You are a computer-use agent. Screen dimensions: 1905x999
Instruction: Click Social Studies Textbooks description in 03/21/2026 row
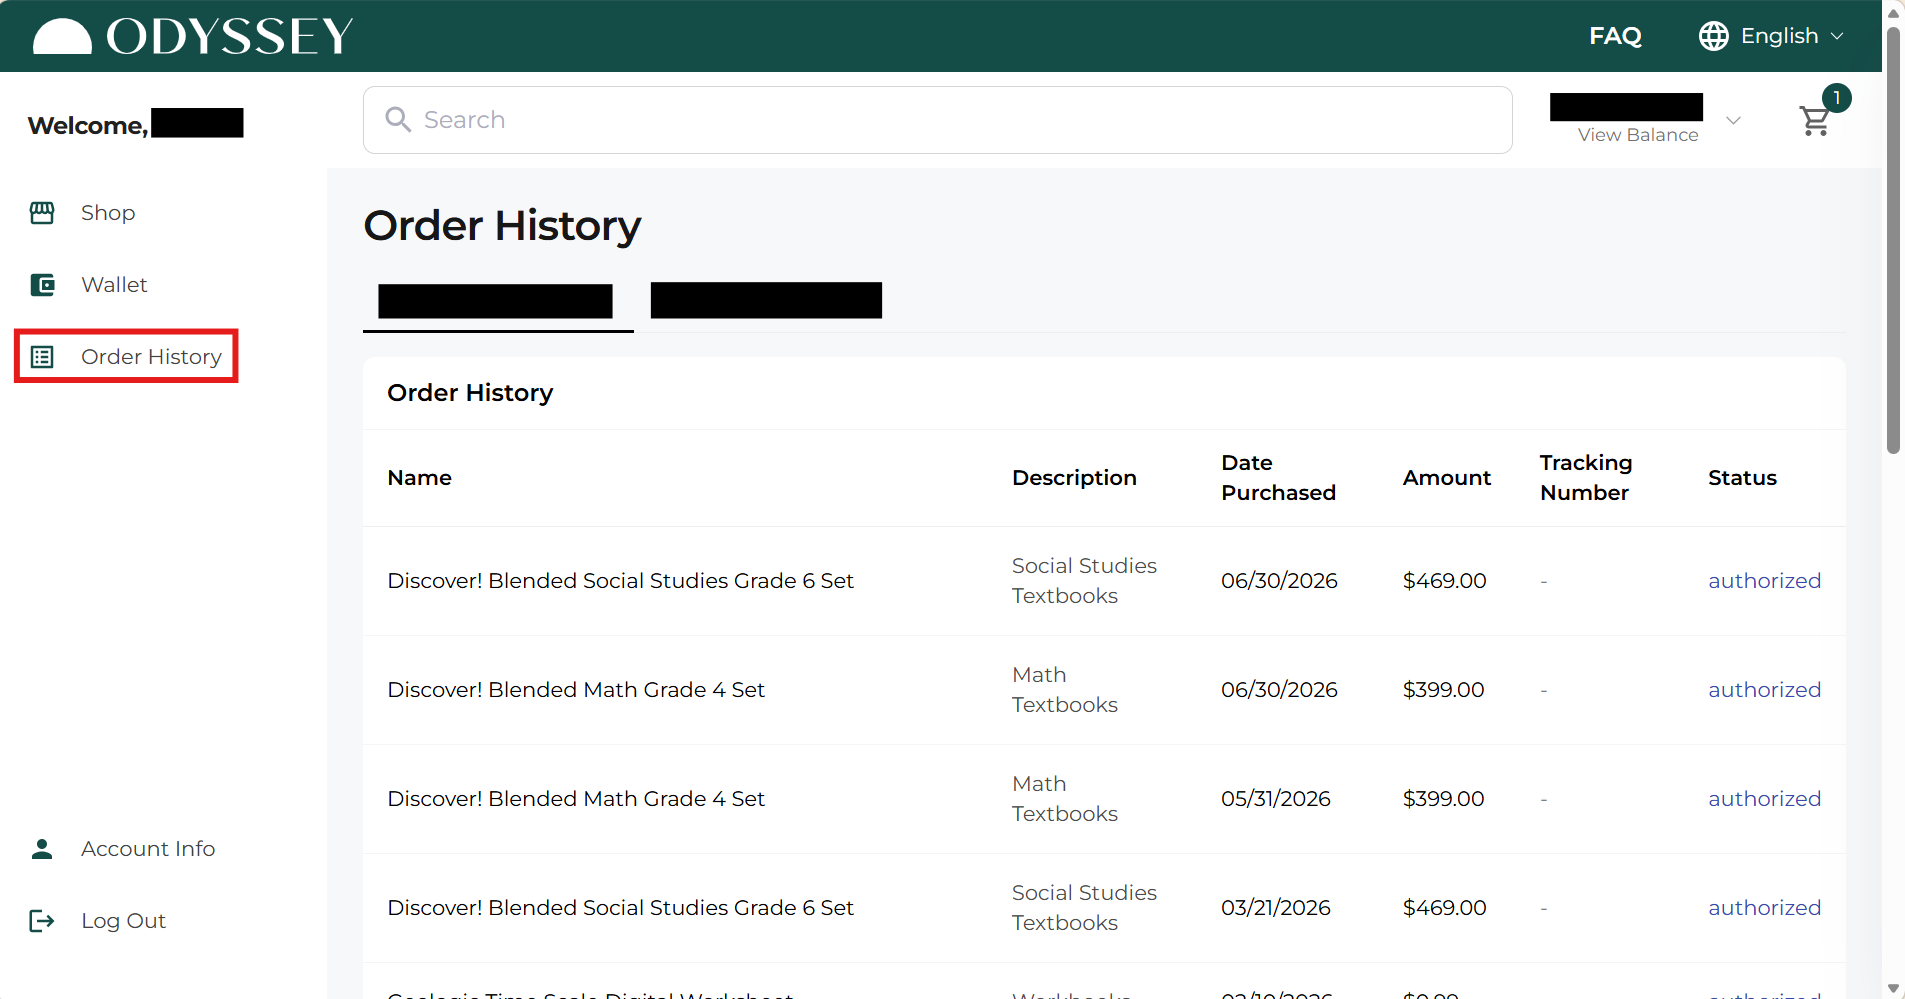click(x=1084, y=908)
